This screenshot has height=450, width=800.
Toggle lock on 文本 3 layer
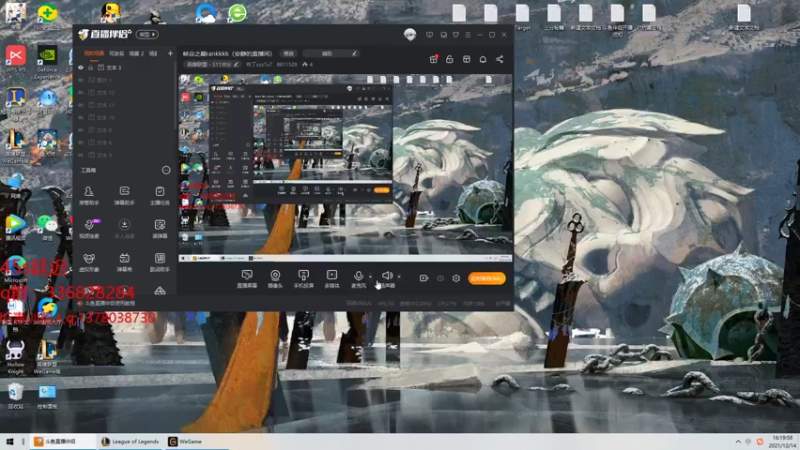coord(91,67)
